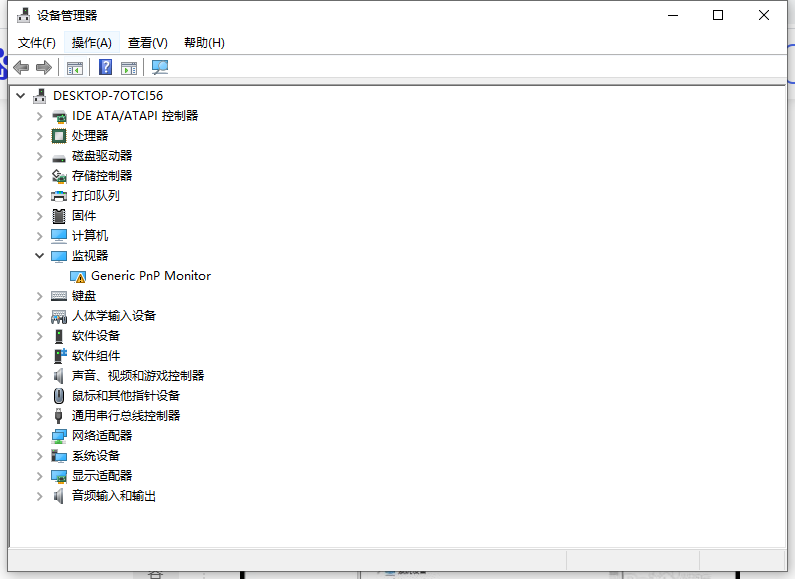Select the 磁盘驱动器 entry
This screenshot has width=795, height=579.
point(102,156)
